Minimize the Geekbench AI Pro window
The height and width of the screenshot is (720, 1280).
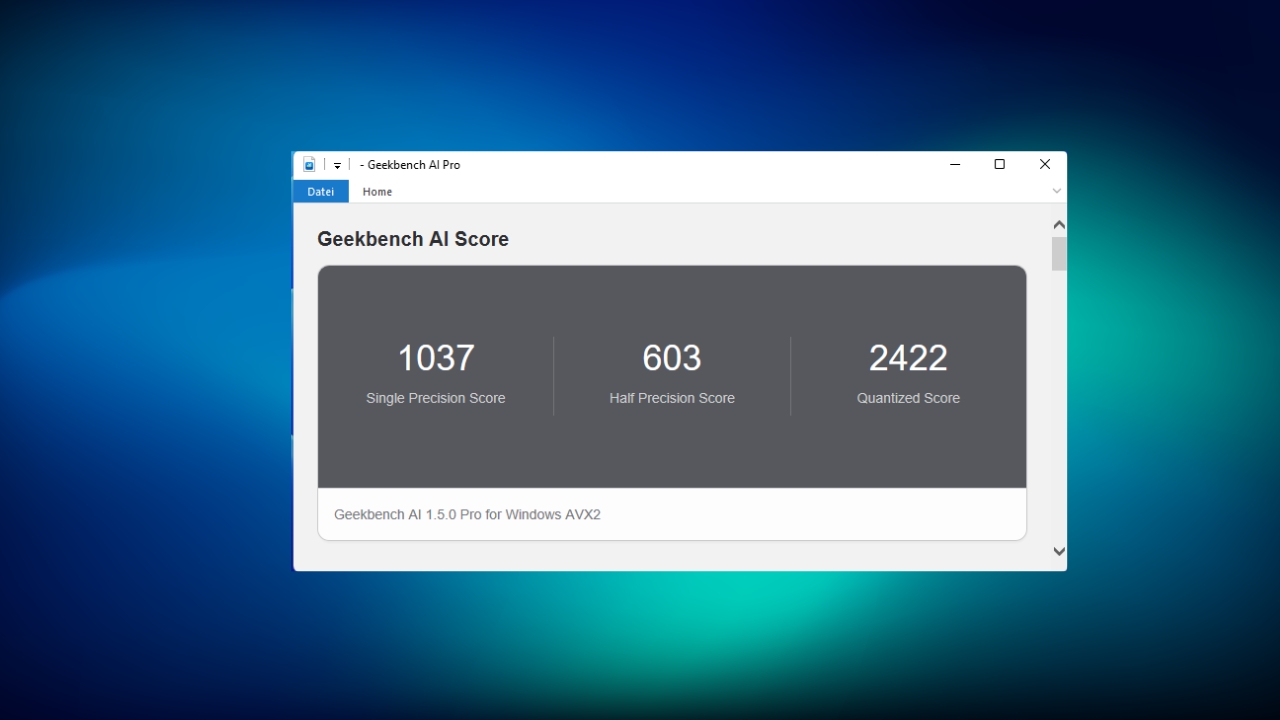coord(955,165)
